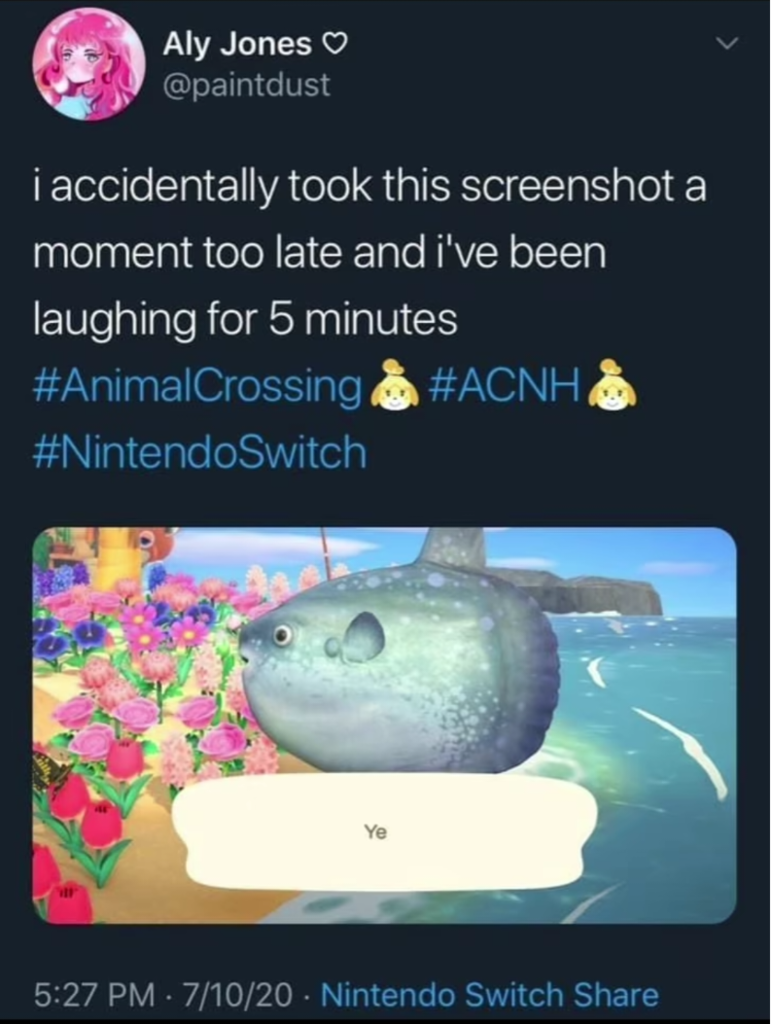Click the 7/10/20 date
The image size is (771, 1024).
(x=237, y=995)
